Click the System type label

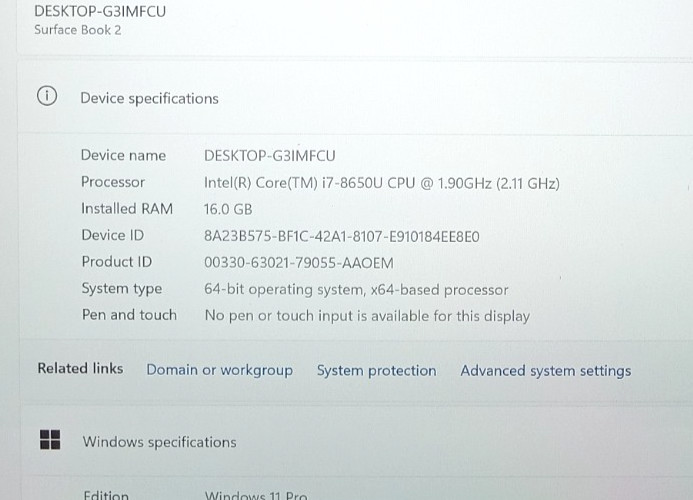pyautogui.click(x=122, y=289)
